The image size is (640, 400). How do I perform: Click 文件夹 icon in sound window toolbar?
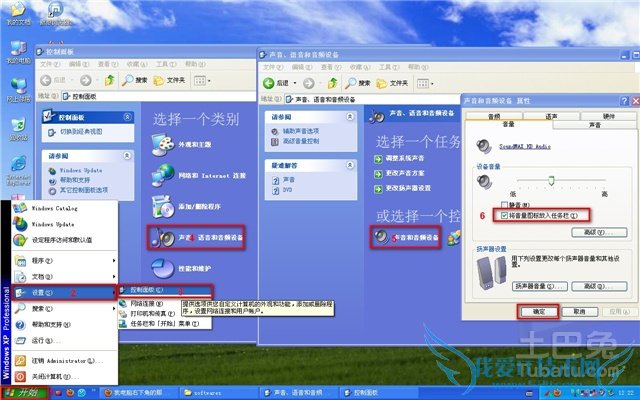(x=382, y=83)
